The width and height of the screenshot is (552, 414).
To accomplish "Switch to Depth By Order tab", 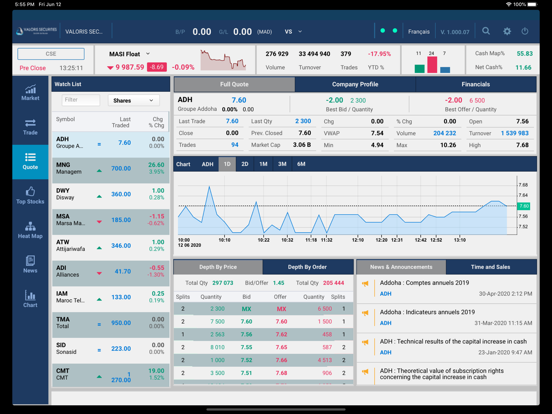I will (x=307, y=267).
